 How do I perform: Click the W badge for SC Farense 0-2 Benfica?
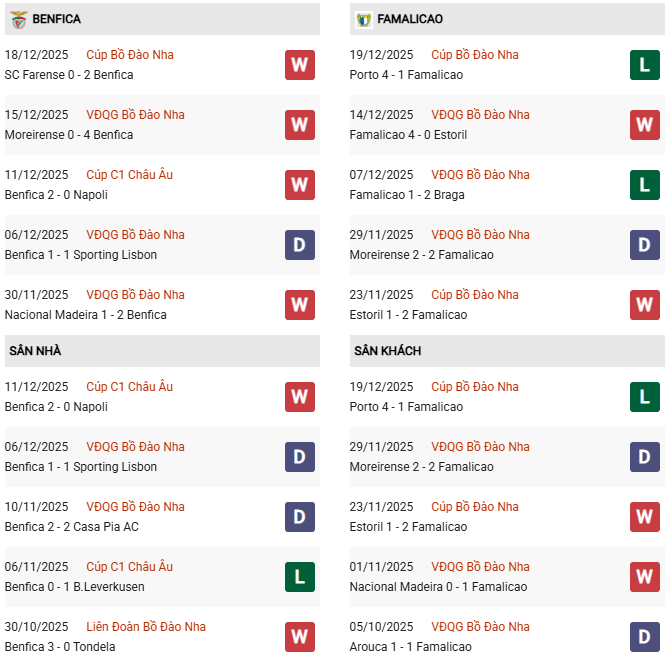point(299,65)
